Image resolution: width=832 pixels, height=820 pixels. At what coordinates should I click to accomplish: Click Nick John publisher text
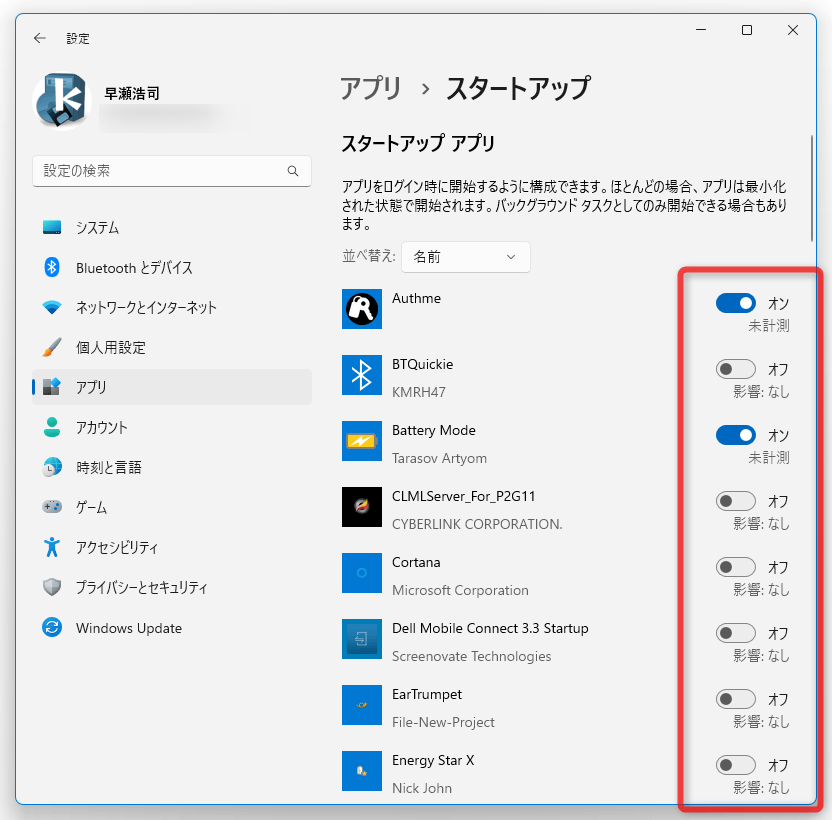(422, 788)
